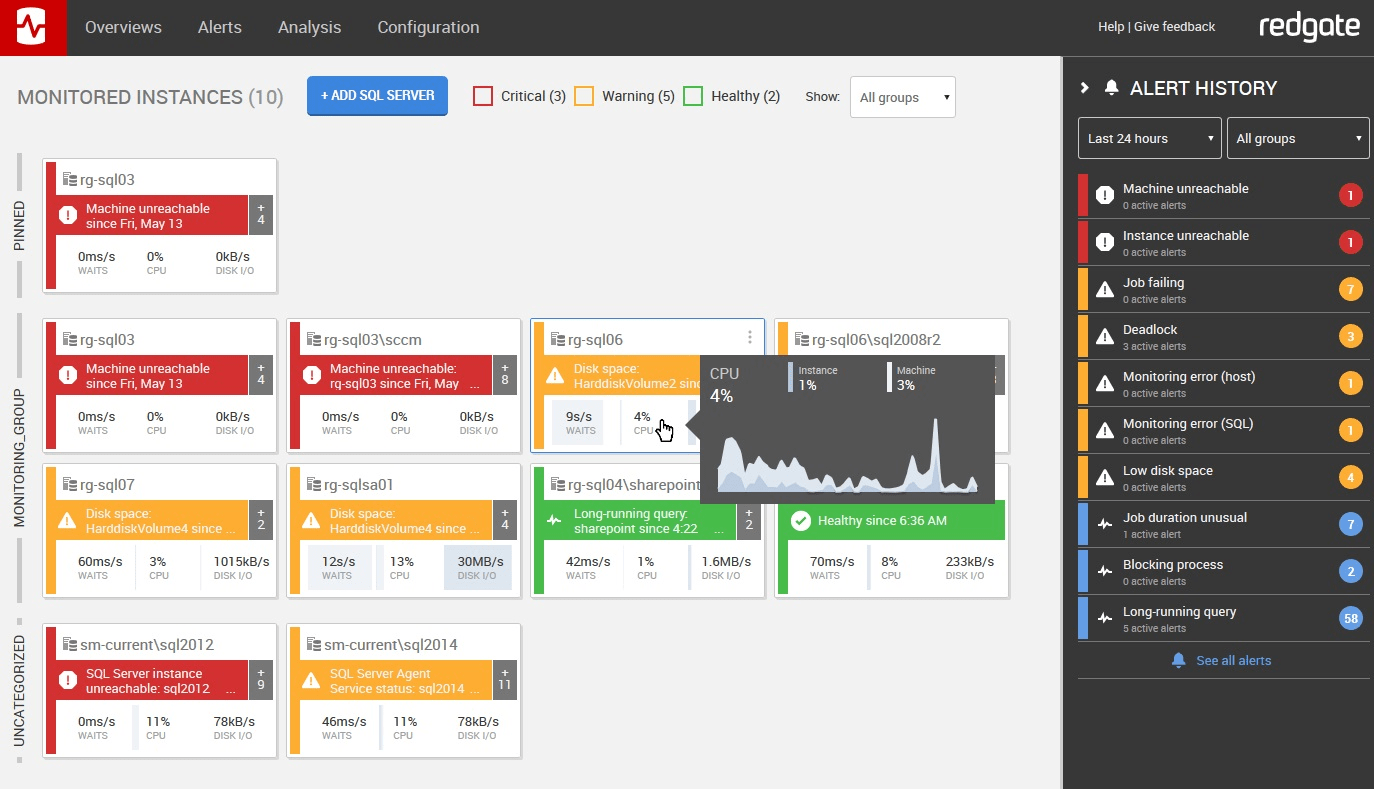Click the bell icon in Alert History header
This screenshot has width=1374, height=789.
[1113, 88]
